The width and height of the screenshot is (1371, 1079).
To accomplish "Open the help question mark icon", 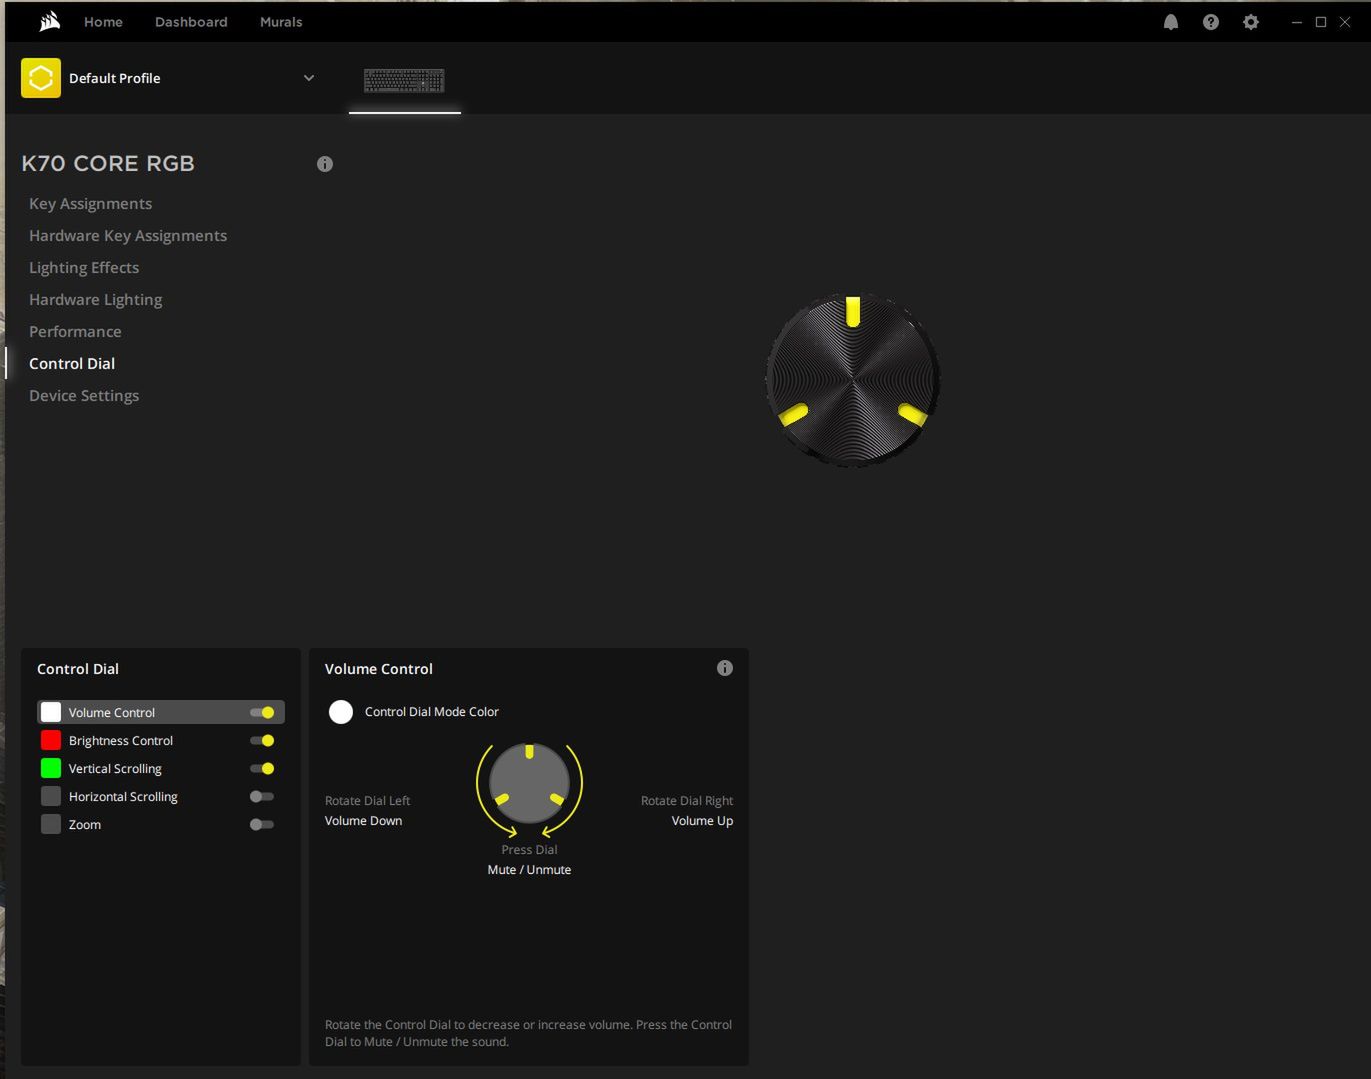I will pos(1211,22).
